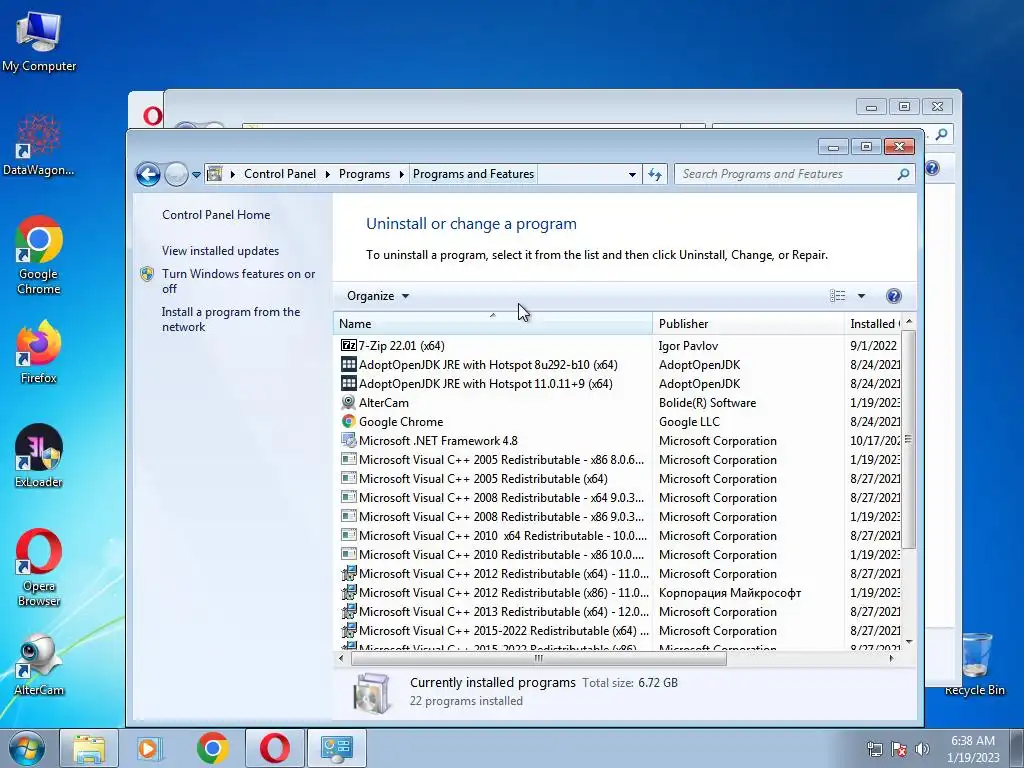Click Control Panel in the breadcrumb
1024x768 pixels.
[x=280, y=174]
